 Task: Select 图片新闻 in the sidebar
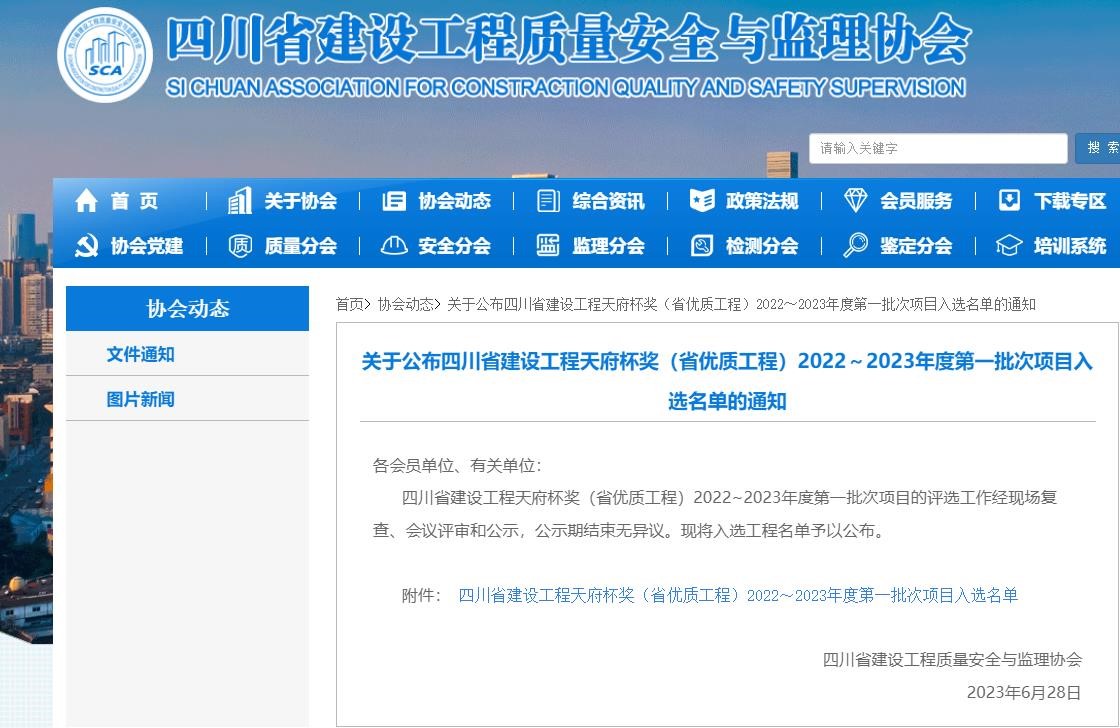point(141,399)
